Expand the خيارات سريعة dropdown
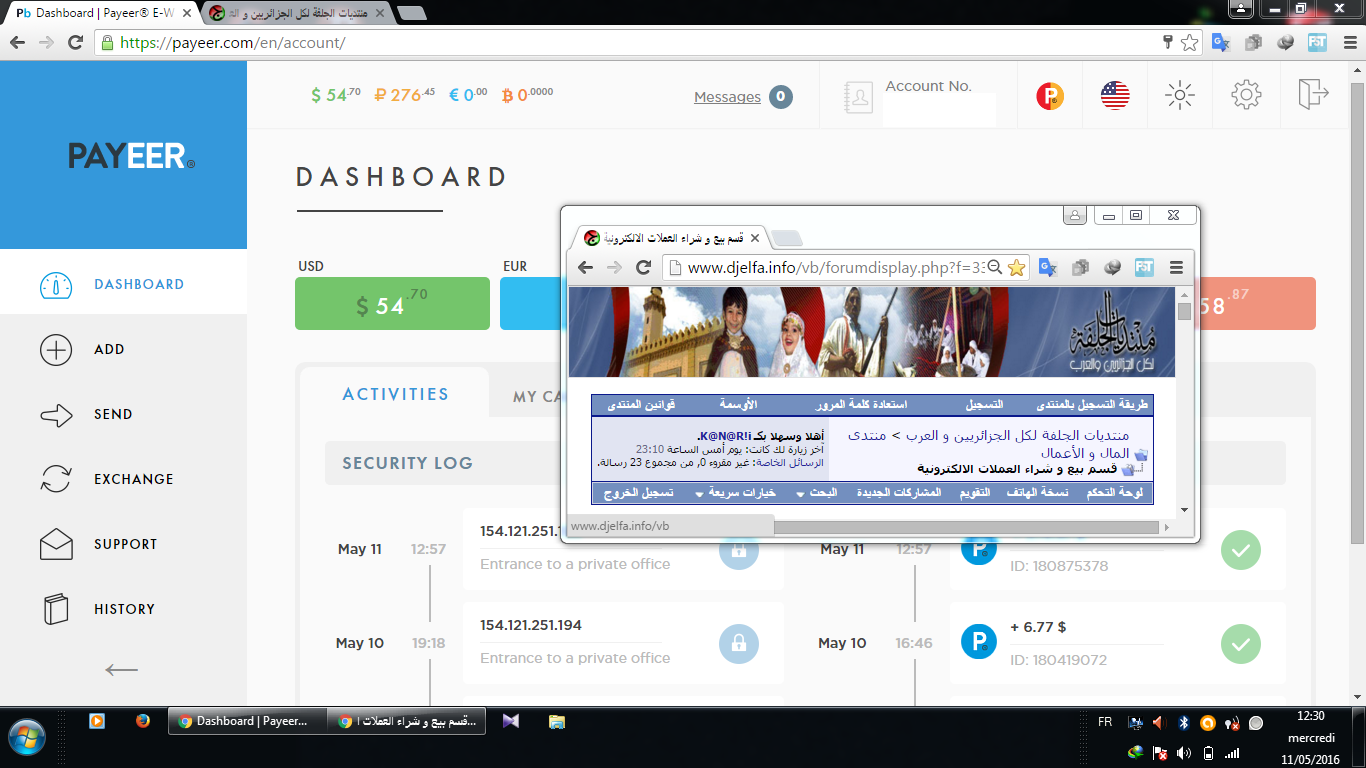This screenshot has height=768, width=1366. point(736,493)
